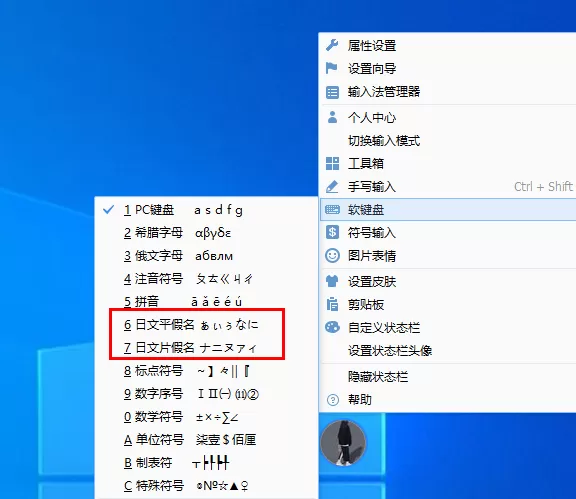Image resolution: width=576 pixels, height=499 pixels.
Task: Open 帮助 from the menu
Action: 447,399
